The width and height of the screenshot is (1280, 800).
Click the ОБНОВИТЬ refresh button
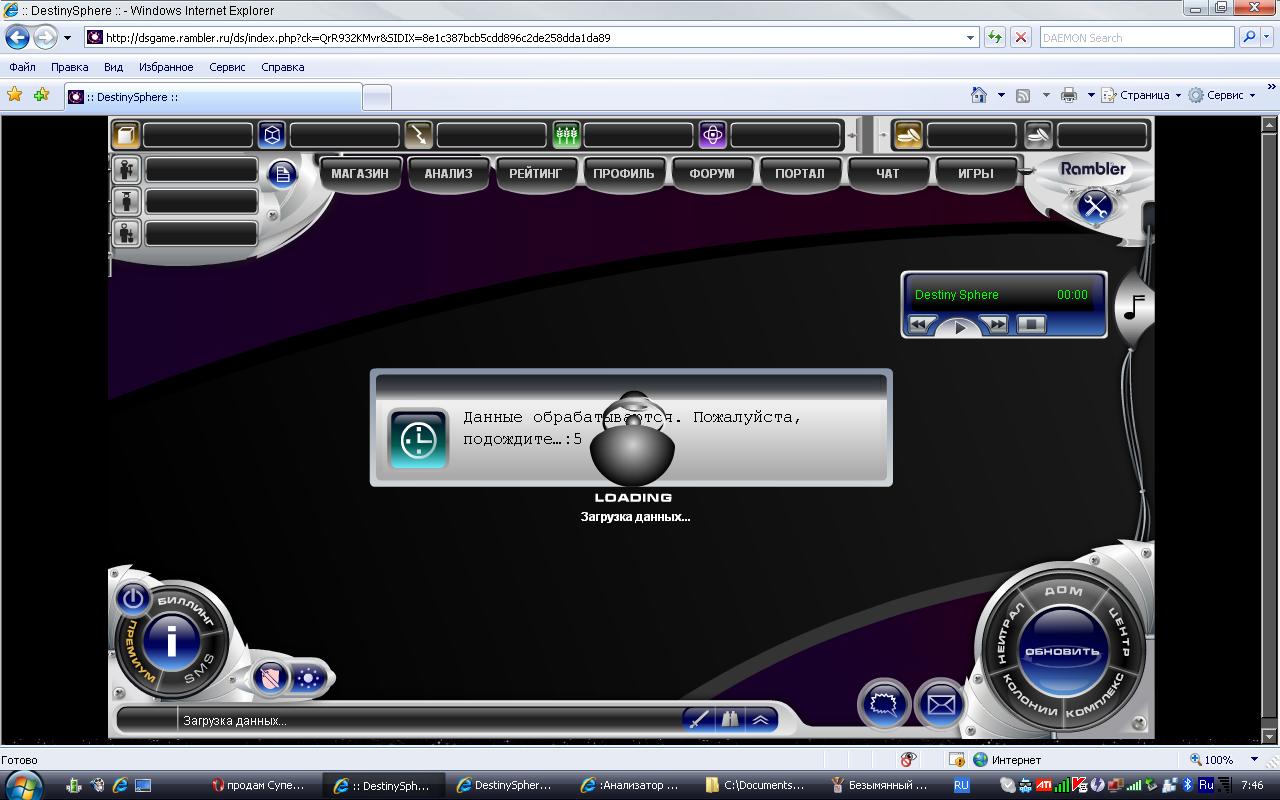(x=1062, y=651)
